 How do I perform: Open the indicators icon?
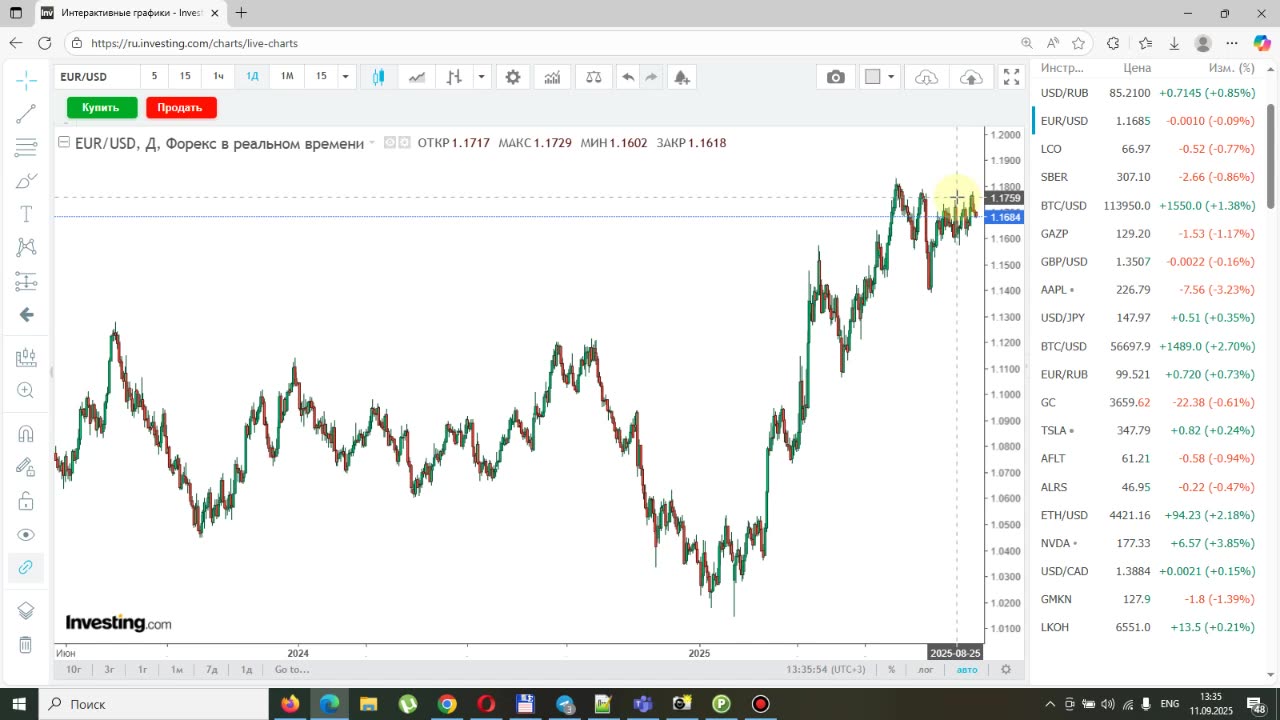[x=552, y=77]
